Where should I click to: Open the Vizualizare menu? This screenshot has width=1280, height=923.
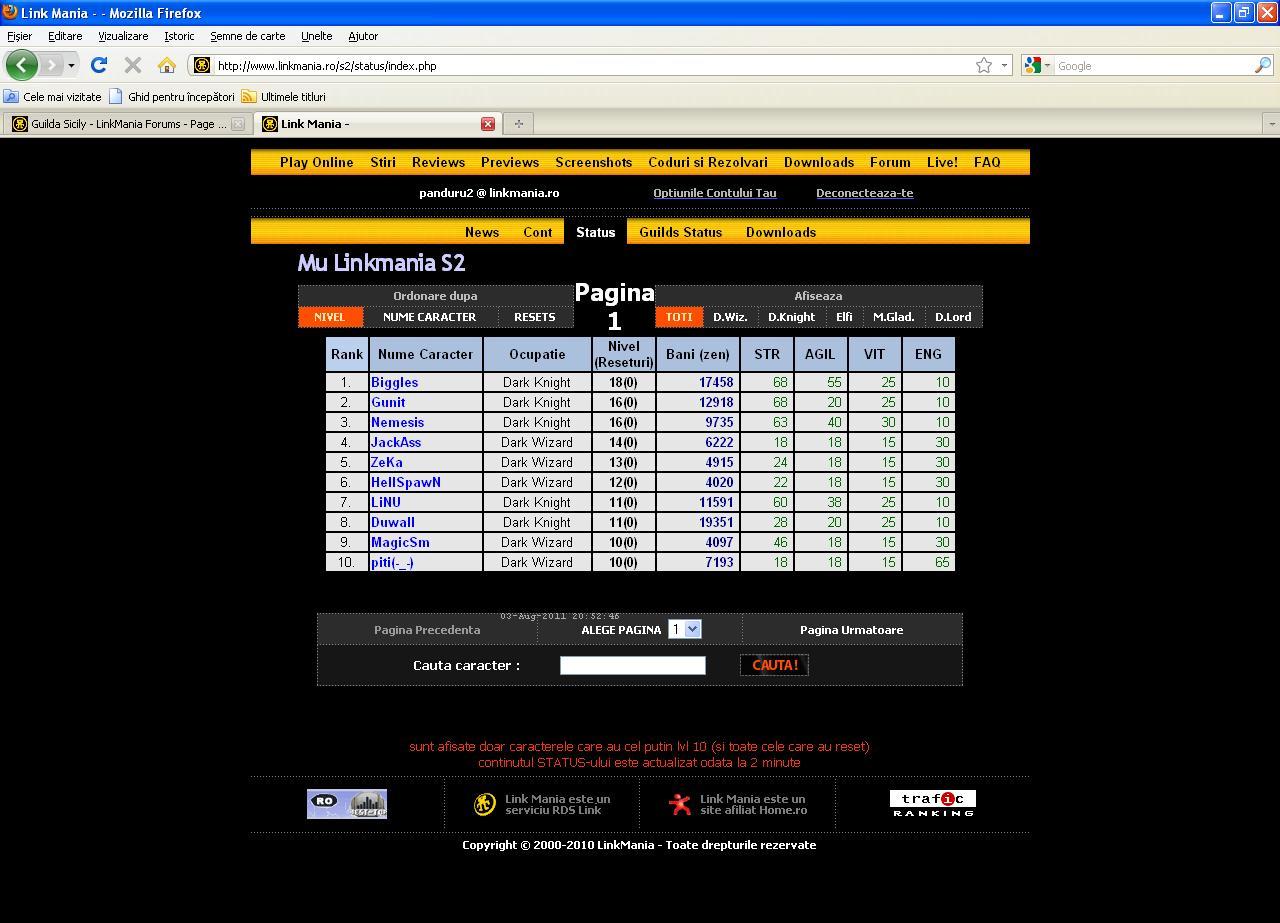point(123,36)
